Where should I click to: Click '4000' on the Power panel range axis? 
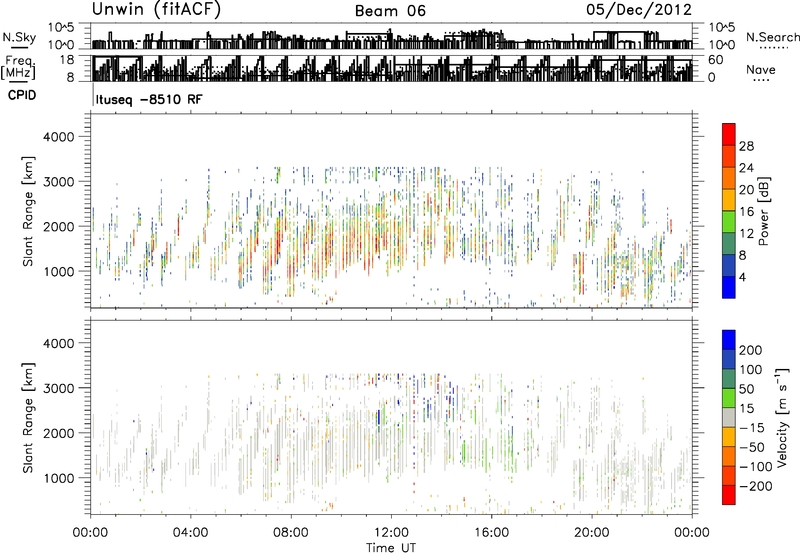pyautogui.click(x=59, y=137)
